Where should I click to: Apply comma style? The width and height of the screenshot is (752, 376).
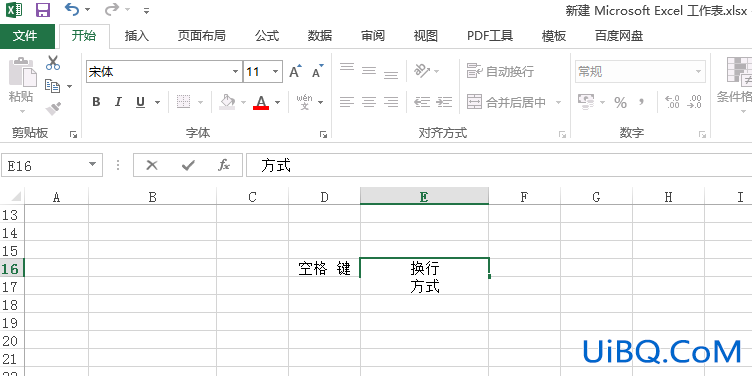tap(641, 102)
